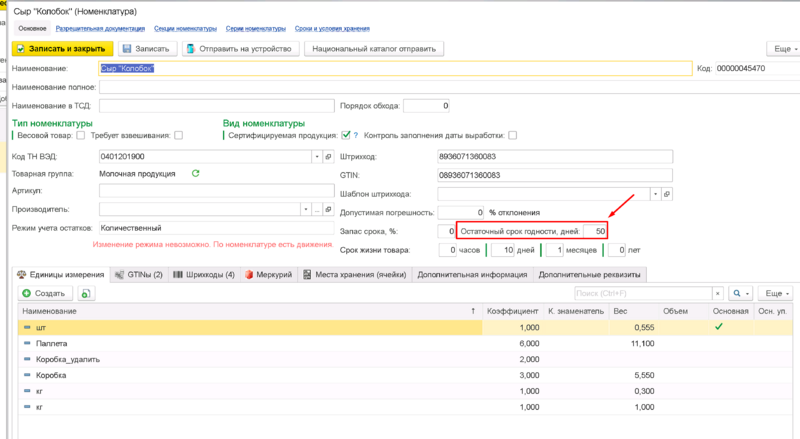Screen dimensions: 800x439
Task: Open the Шаблон штрихкода record icon
Action: click(x=667, y=194)
